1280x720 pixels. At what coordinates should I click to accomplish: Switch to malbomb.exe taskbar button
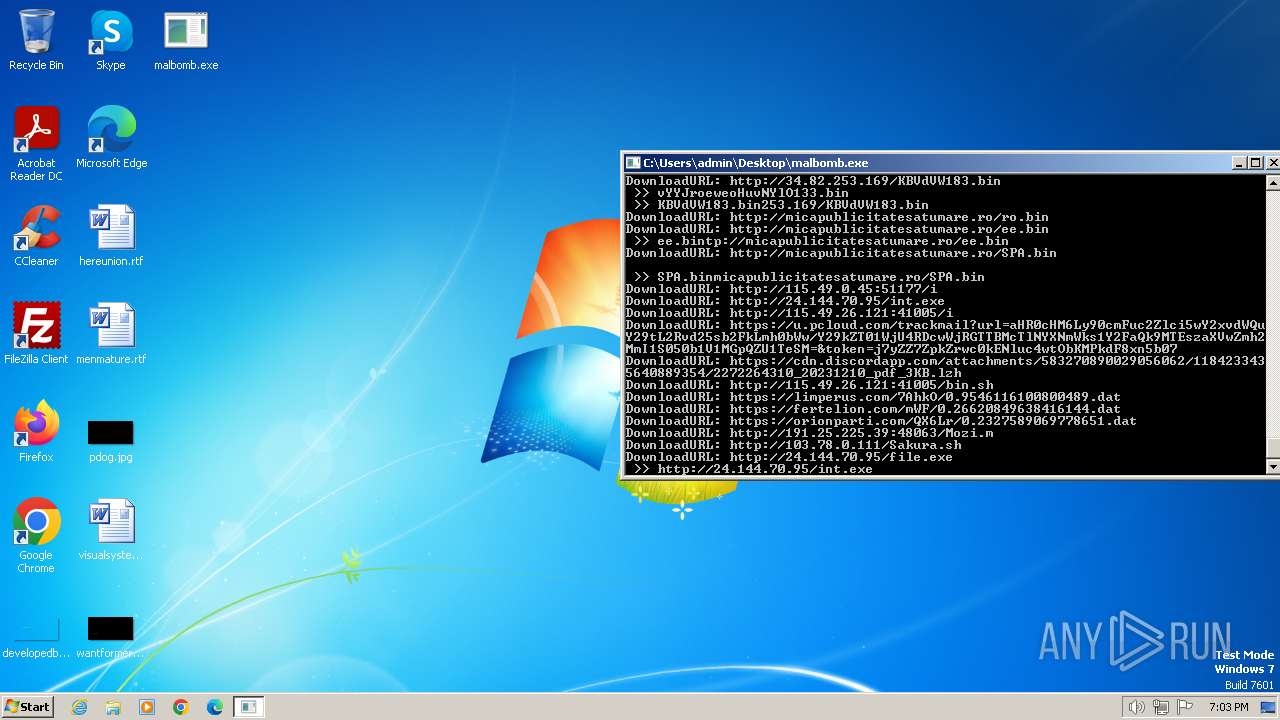pos(248,707)
